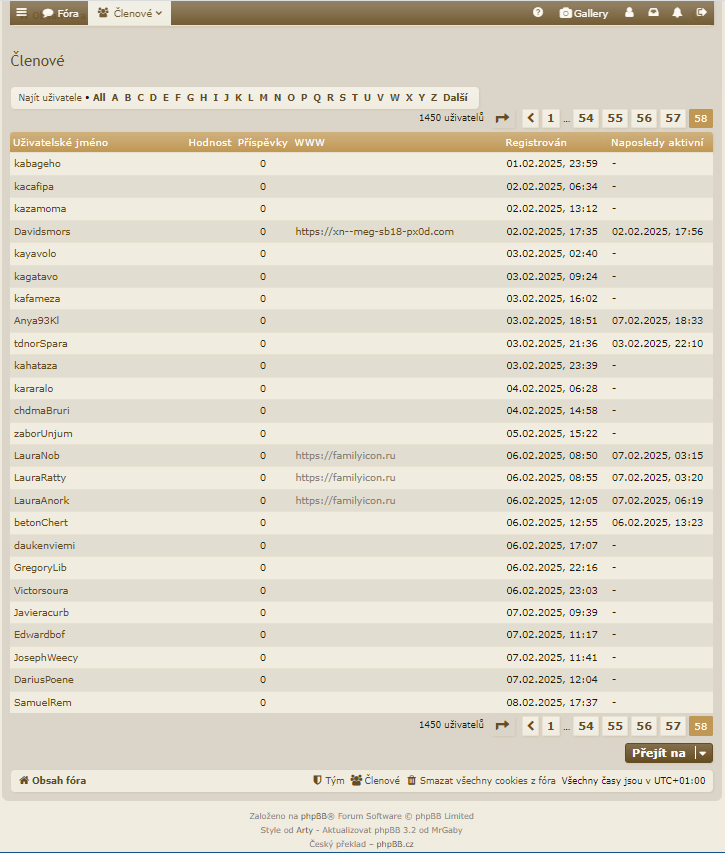Viewport: 725px width, 853px height.
Task: Open the hamburger menu icon
Action: 21,13
